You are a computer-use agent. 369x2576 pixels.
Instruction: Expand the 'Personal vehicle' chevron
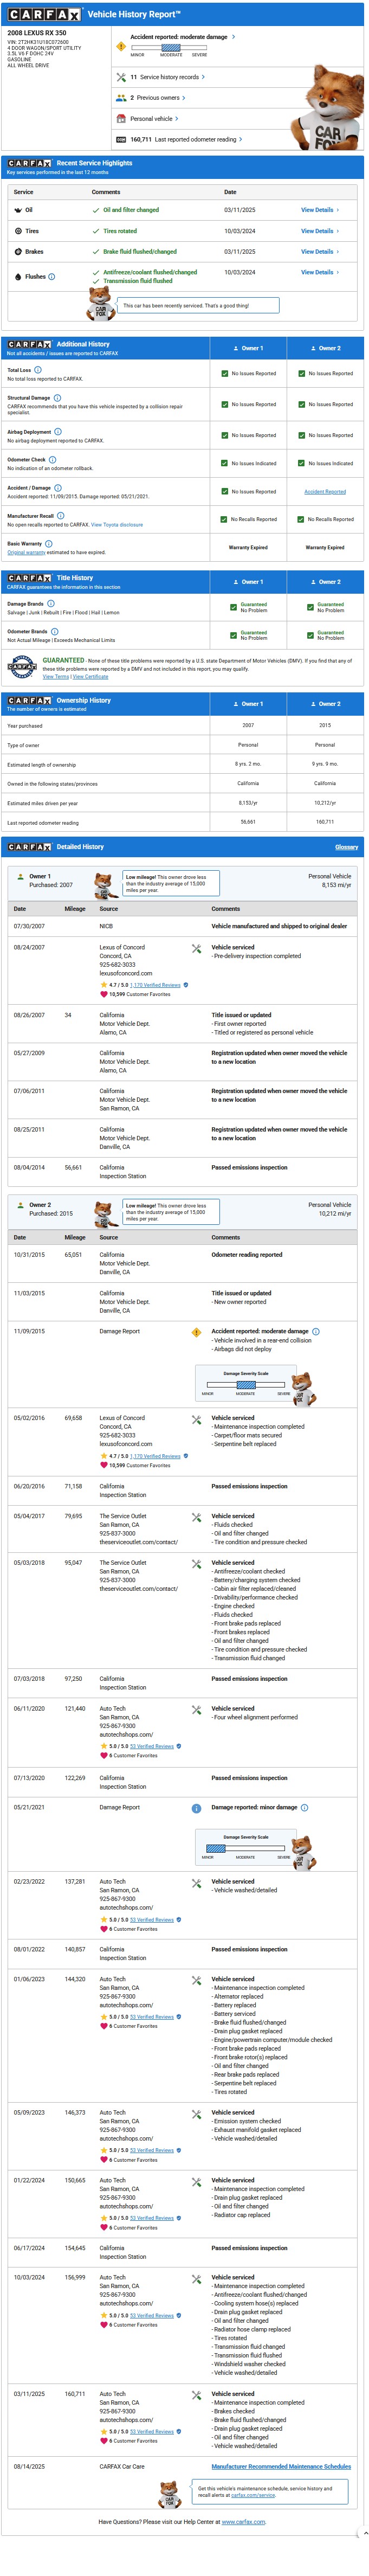coord(178,119)
